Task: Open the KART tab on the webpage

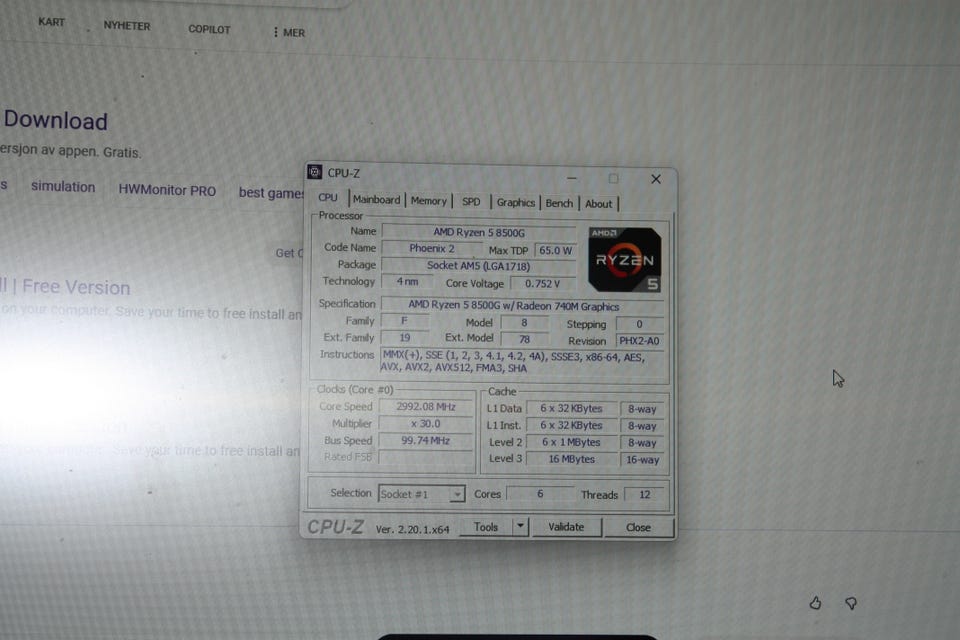Action: coord(51,22)
